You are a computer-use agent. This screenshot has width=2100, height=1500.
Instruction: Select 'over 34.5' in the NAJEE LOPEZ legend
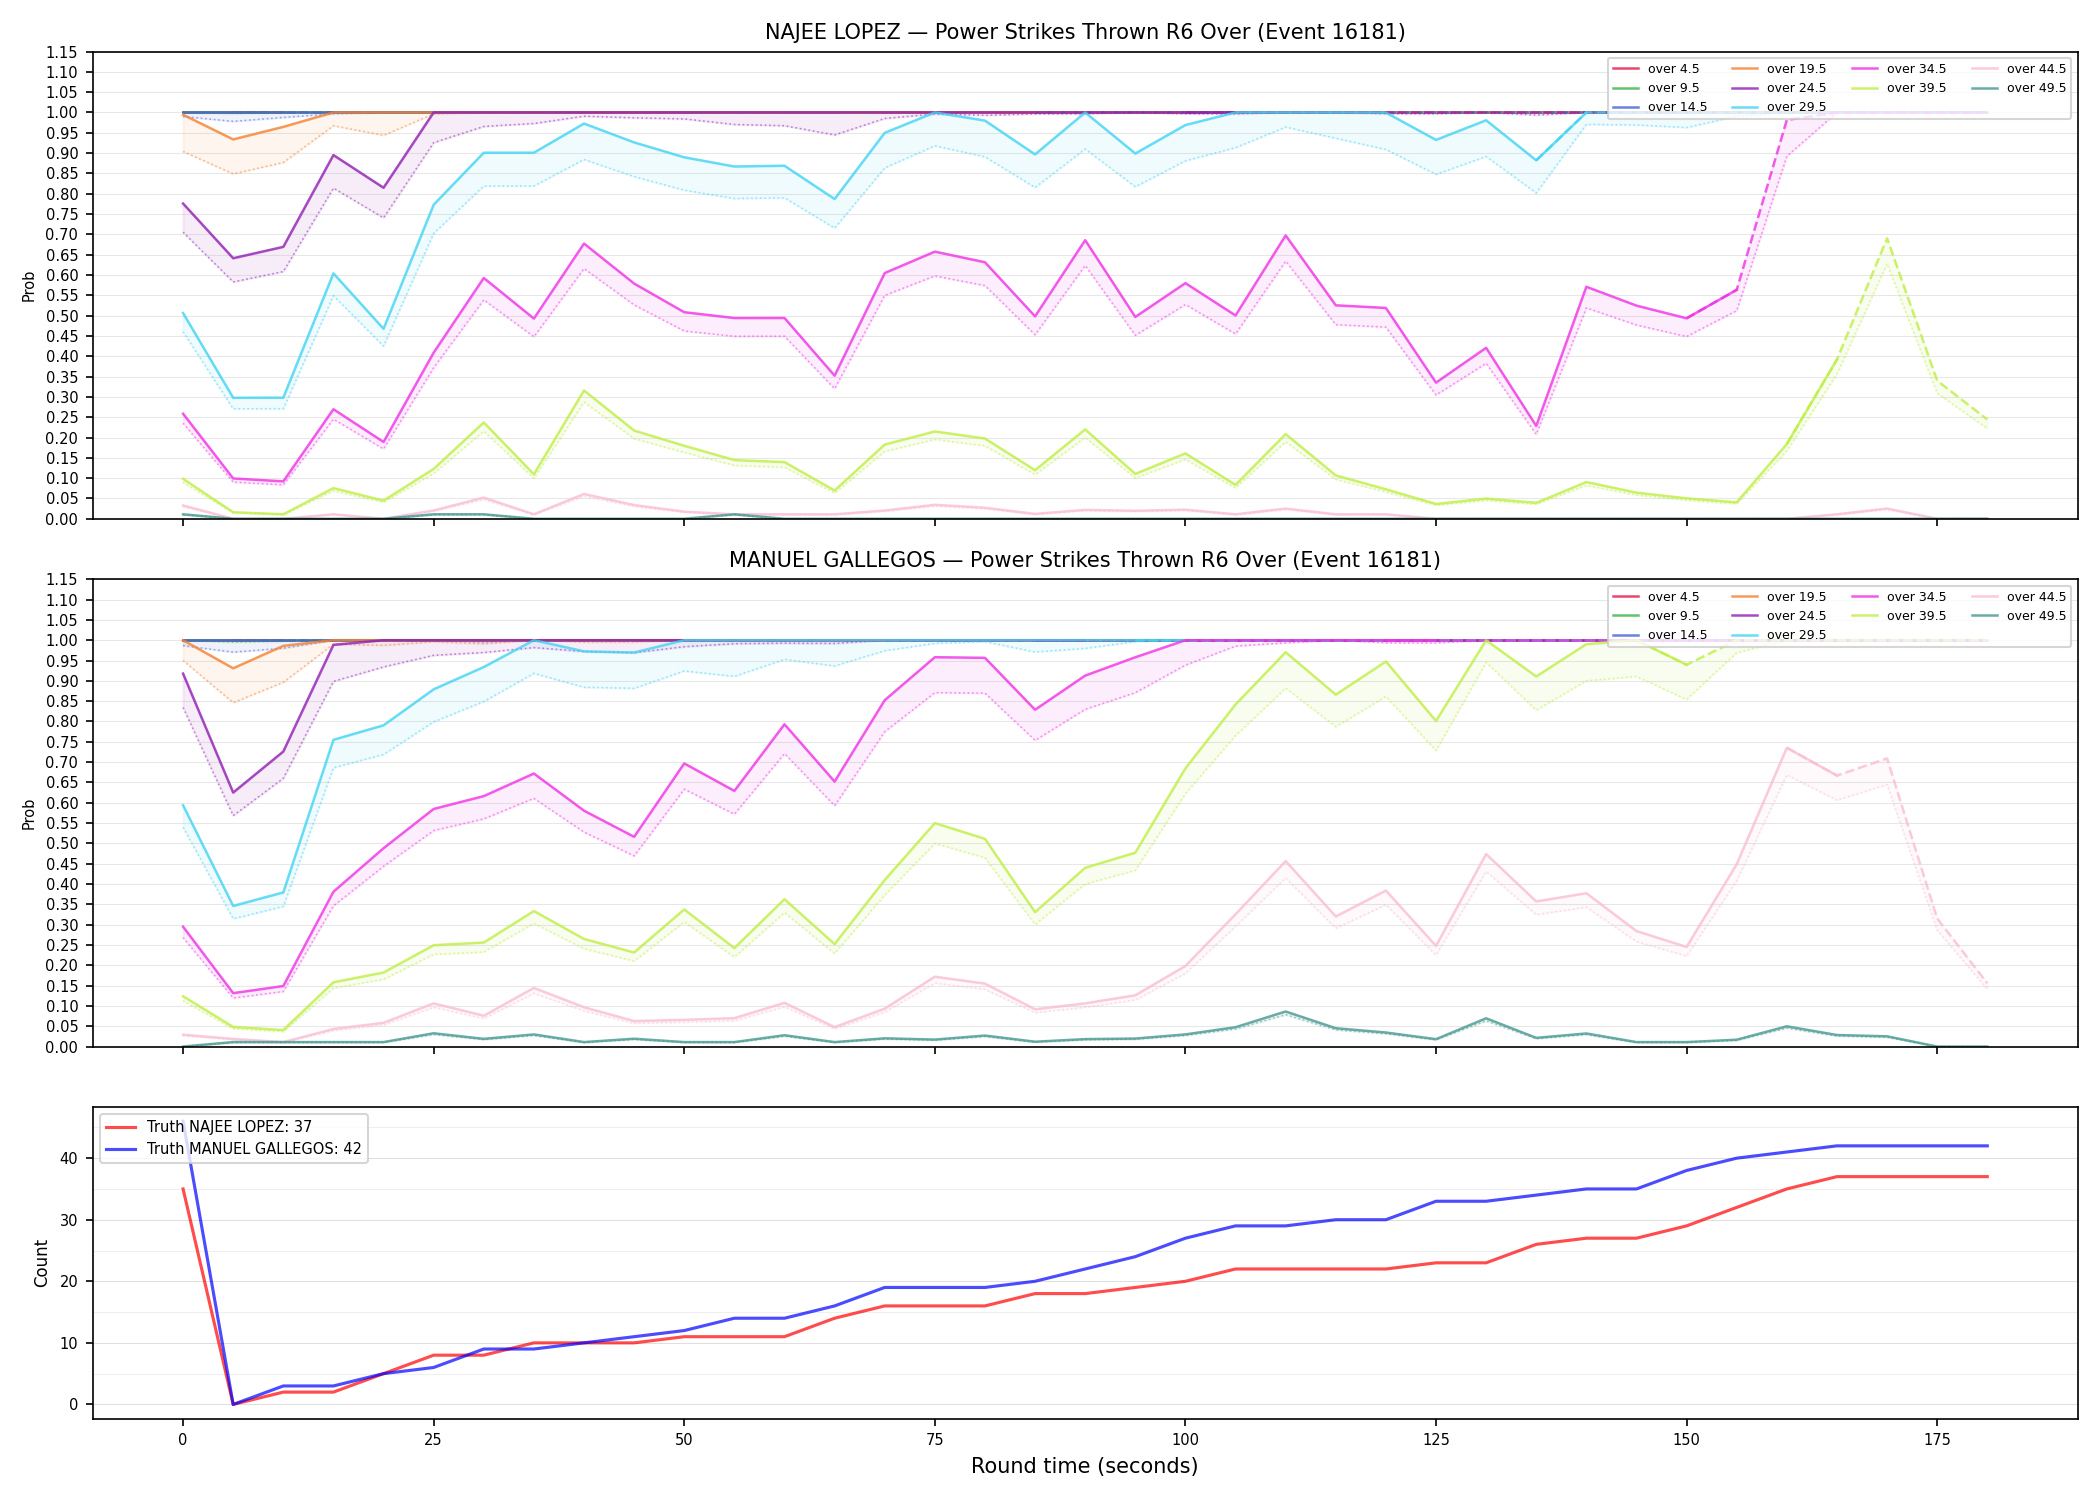pos(1899,69)
